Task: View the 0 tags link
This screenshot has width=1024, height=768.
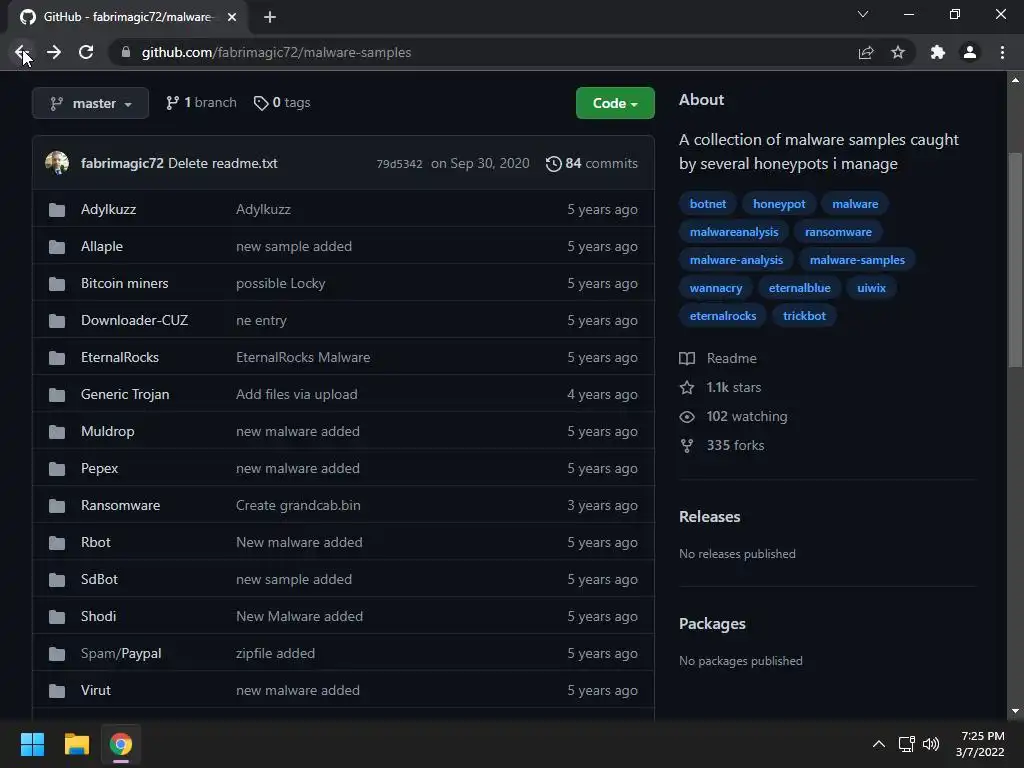Action: pyautogui.click(x=282, y=103)
